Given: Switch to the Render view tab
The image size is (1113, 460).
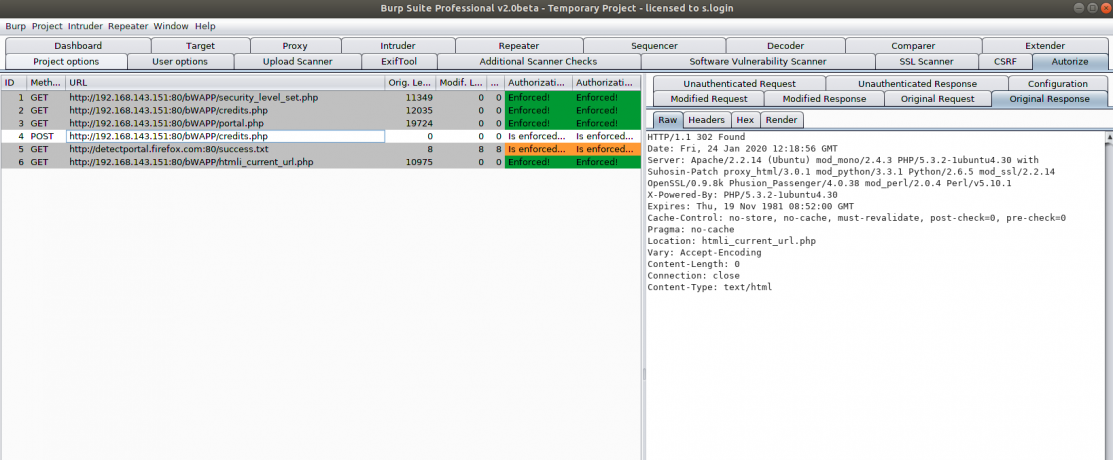Looking at the screenshot, I should pyautogui.click(x=782, y=120).
